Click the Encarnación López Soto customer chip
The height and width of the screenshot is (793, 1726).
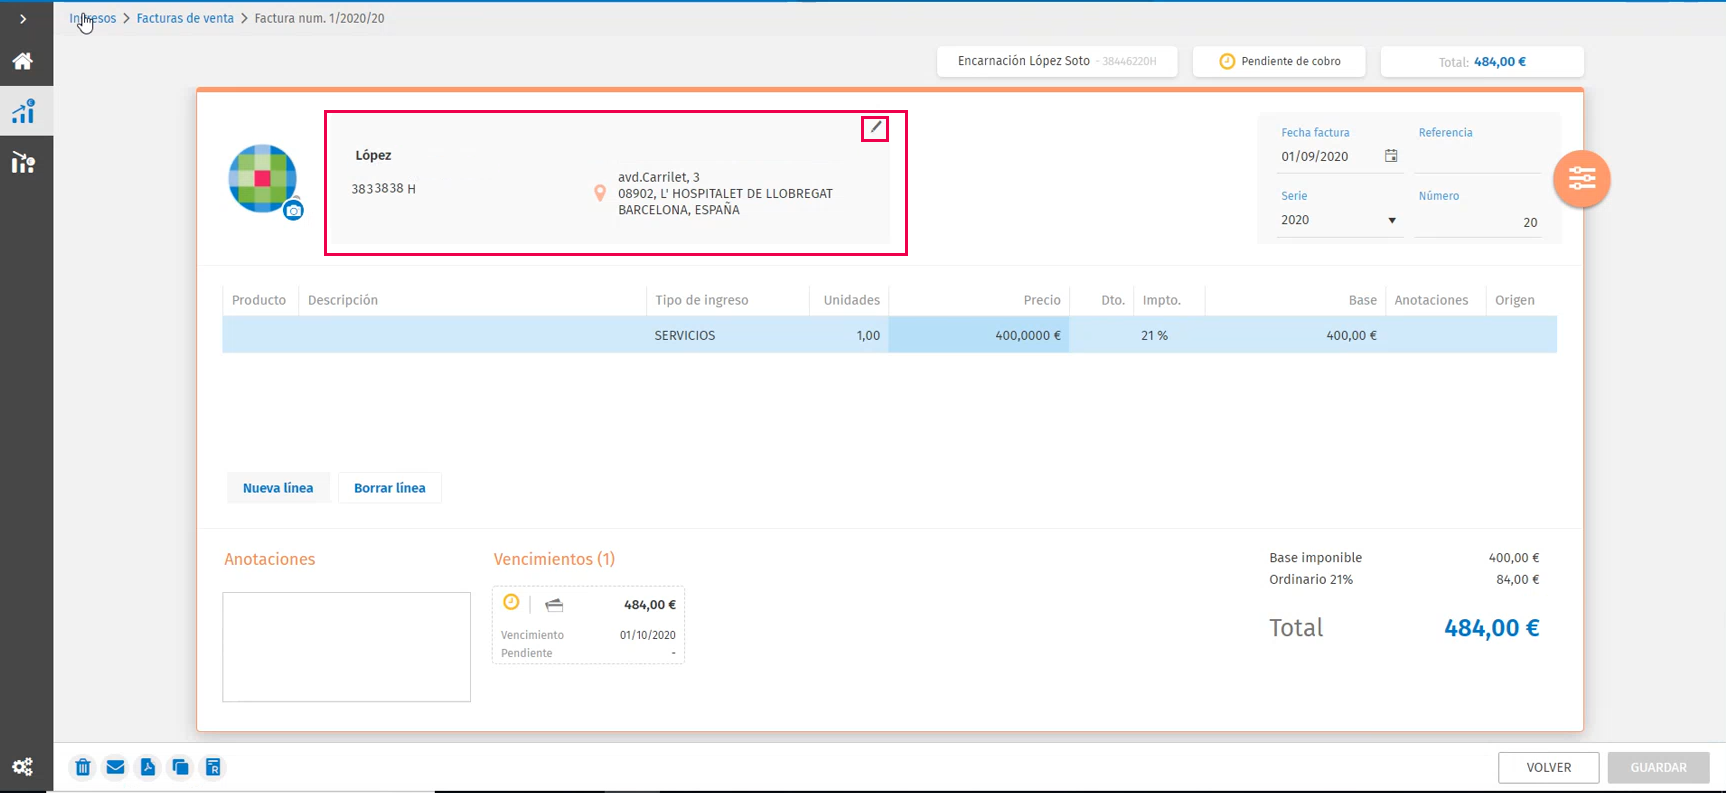click(x=1057, y=61)
